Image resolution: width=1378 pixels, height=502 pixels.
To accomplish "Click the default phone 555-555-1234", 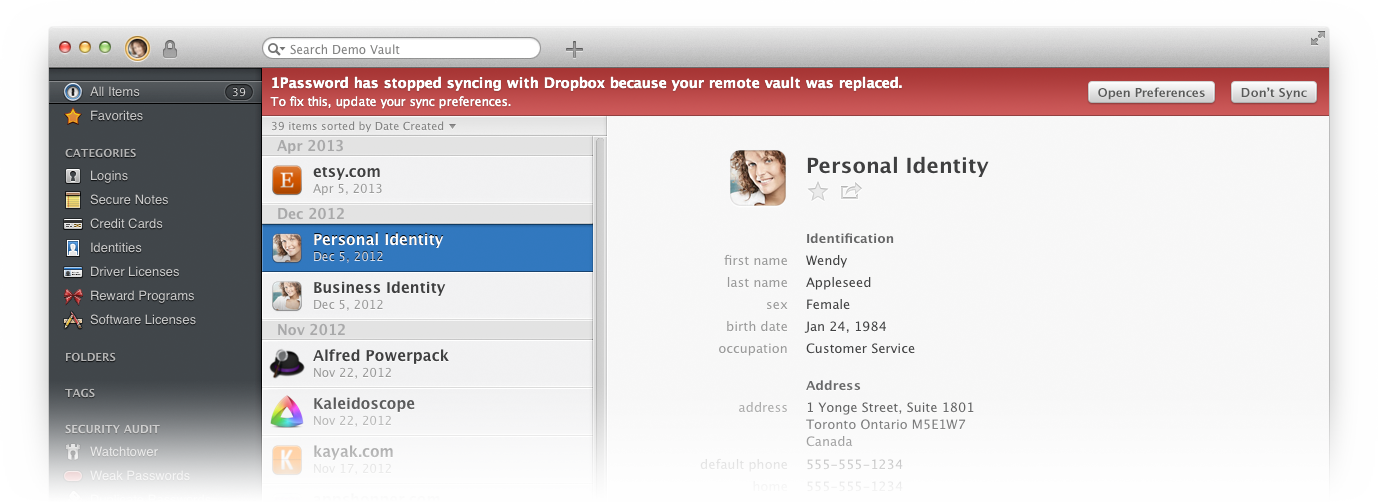I will (x=854, y=465).
